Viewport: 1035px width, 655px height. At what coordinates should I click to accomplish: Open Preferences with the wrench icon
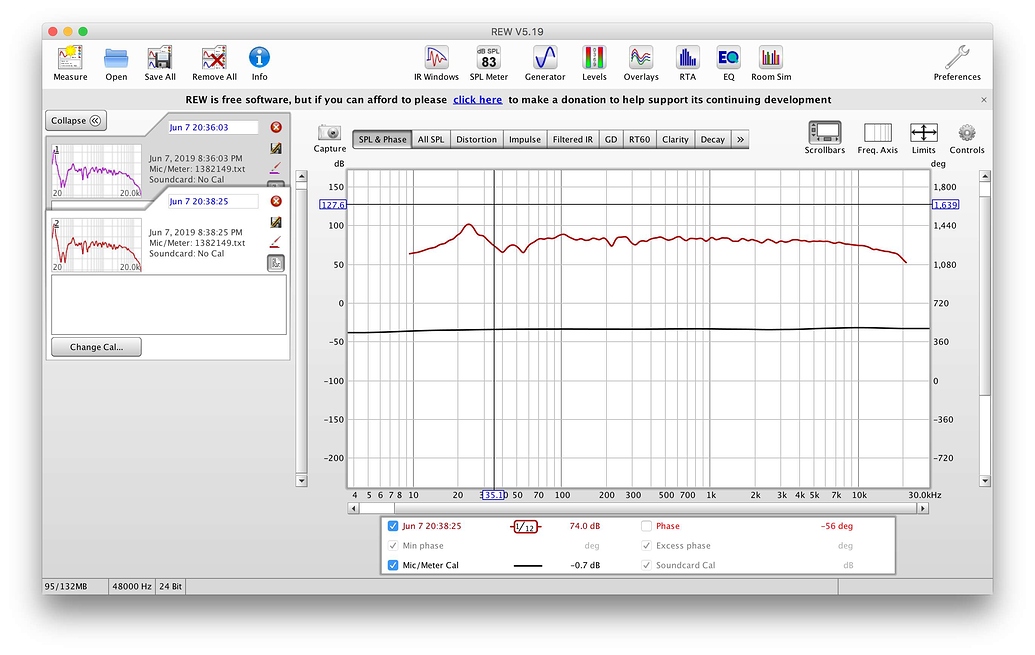click(956, 58)
